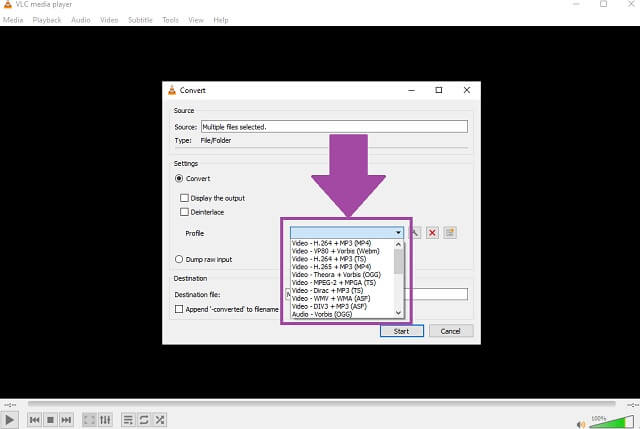Edit selected profile wrench icon

(414, 233)
